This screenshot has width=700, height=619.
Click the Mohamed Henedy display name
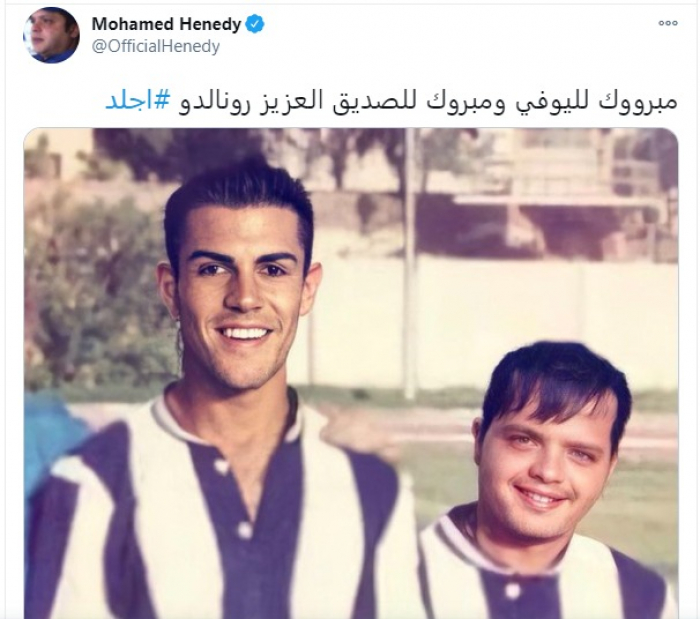(167, 24)
